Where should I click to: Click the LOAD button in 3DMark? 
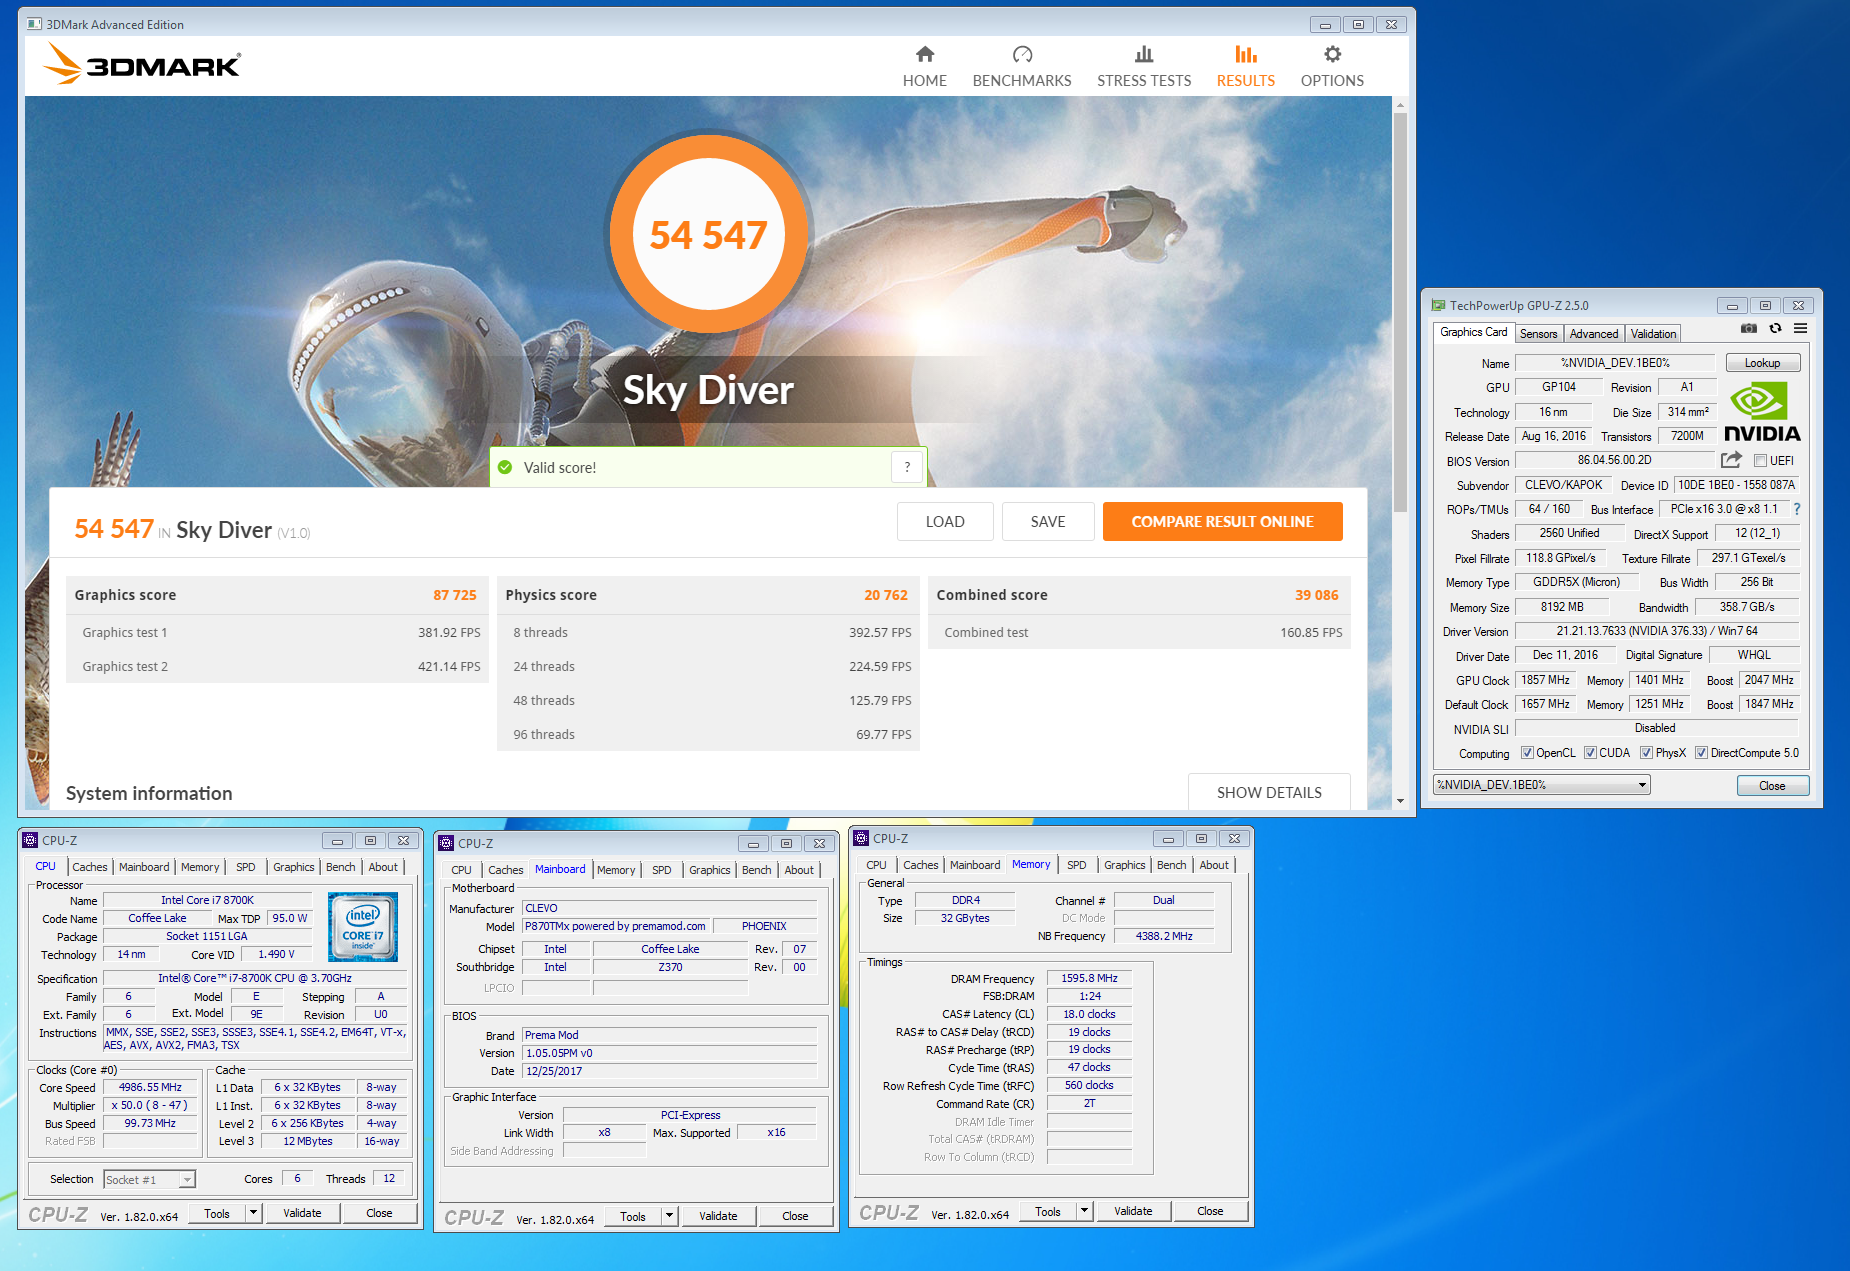(945, 521)
